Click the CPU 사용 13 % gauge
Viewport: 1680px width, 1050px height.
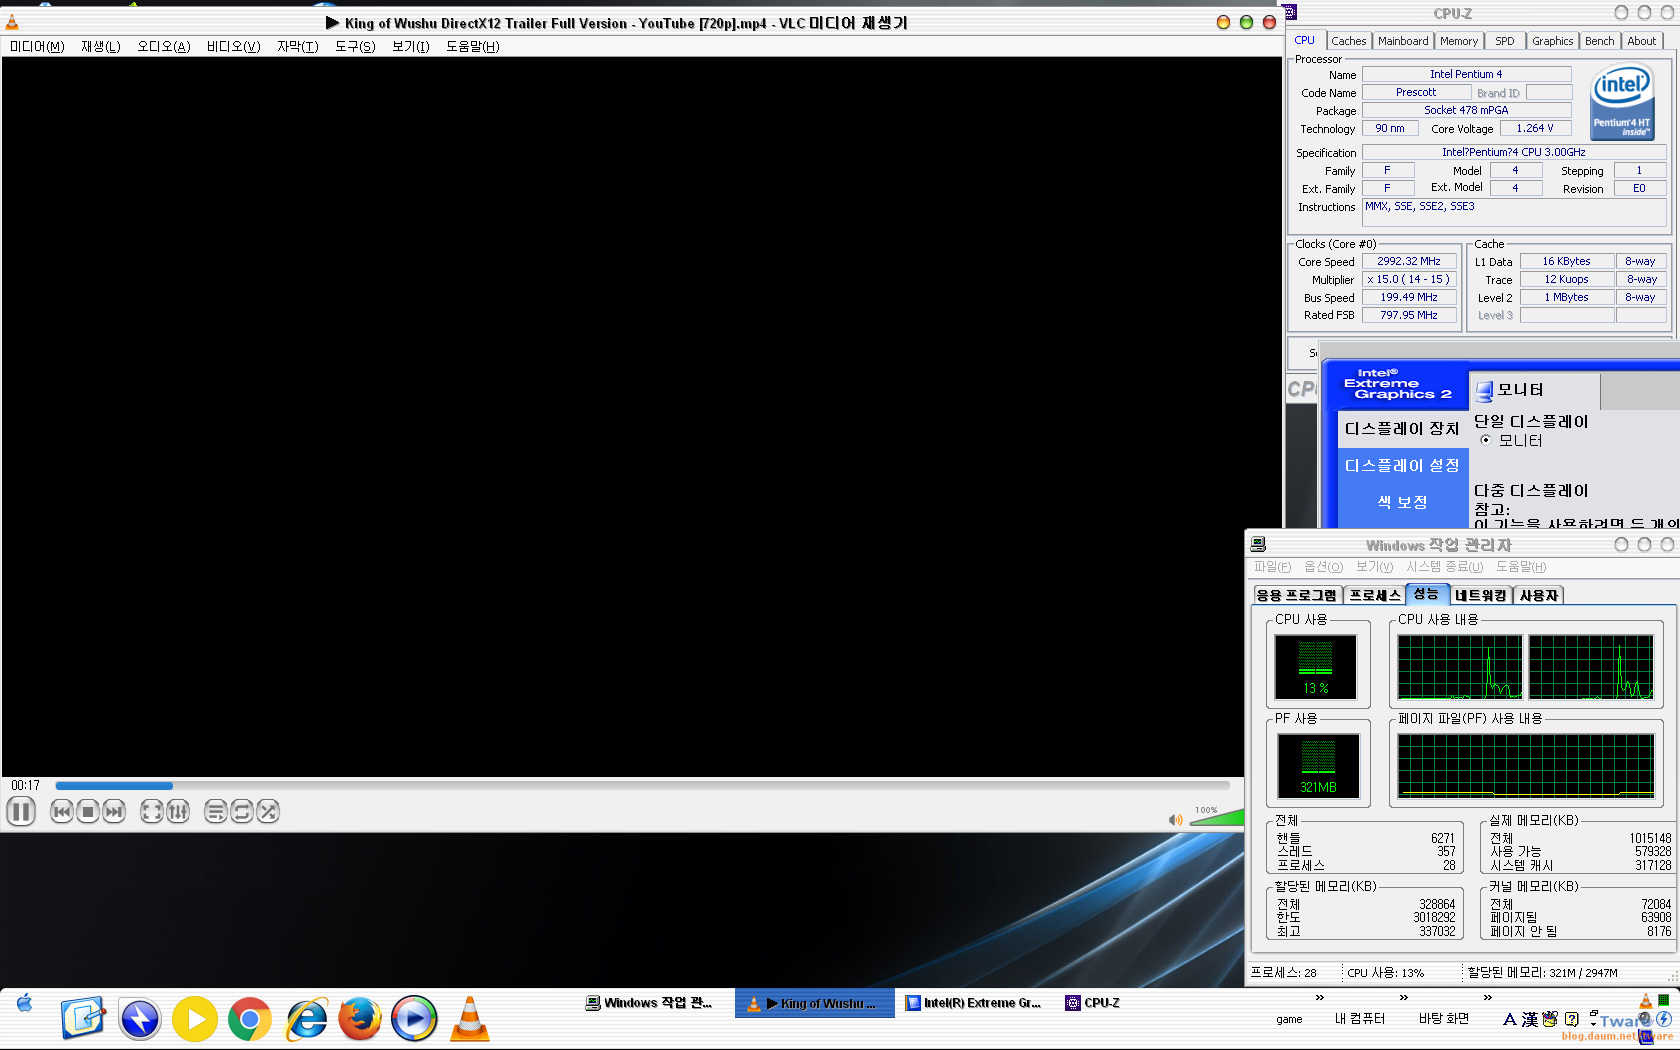[1315, 667]
